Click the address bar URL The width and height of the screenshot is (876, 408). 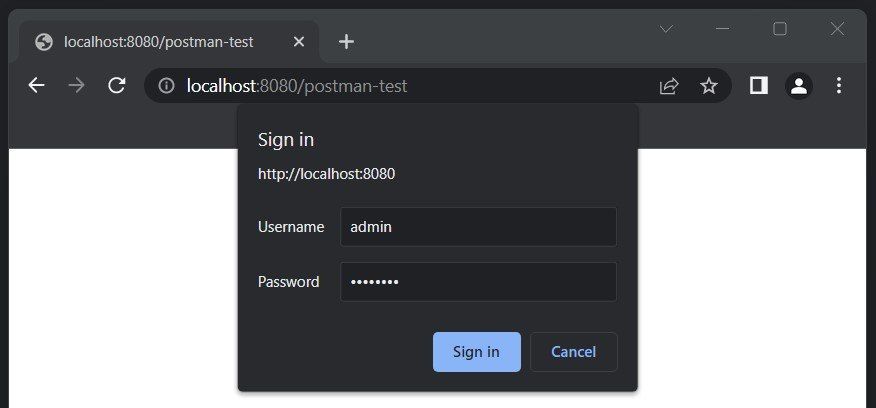[x=297, y=86]
